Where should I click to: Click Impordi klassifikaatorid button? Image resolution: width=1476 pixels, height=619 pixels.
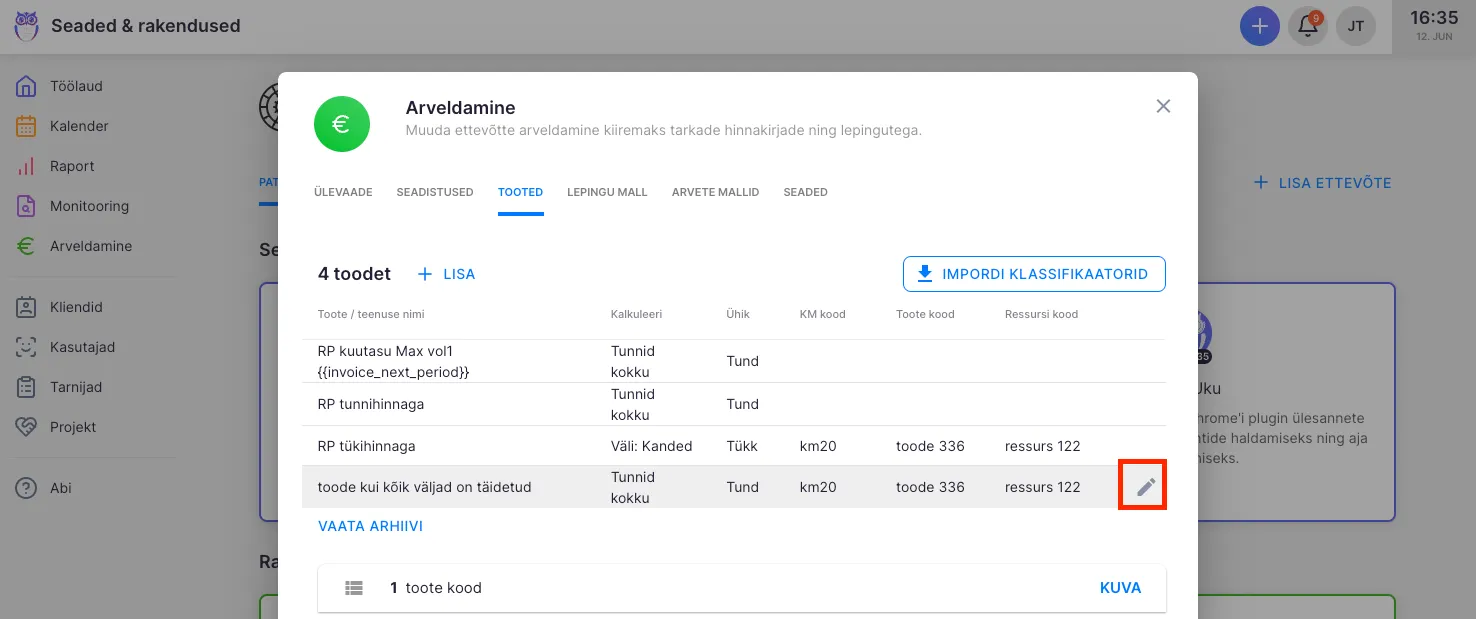click(1034, 274)
